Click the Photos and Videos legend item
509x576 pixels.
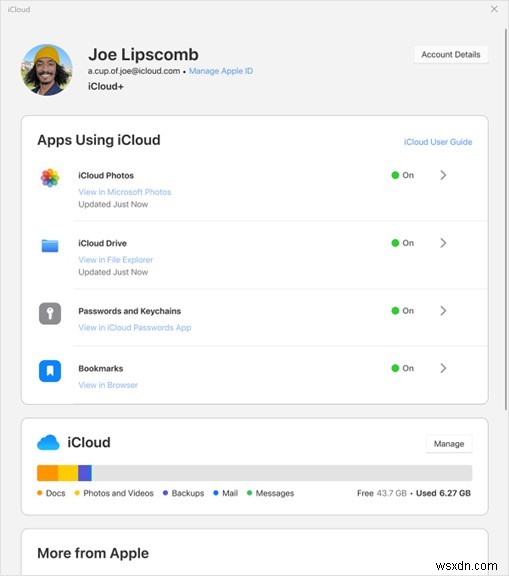click(x=114, y=493)
